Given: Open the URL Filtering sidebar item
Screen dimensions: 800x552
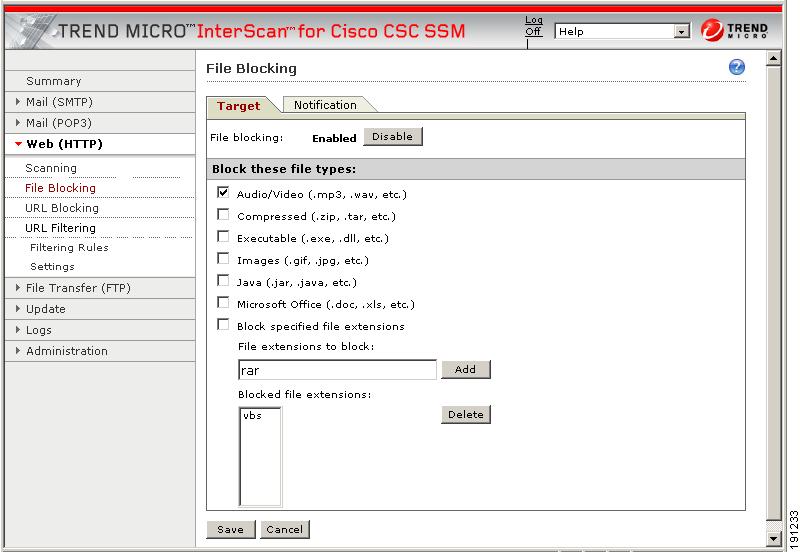Looking at the screenshot, I should 60,228.
